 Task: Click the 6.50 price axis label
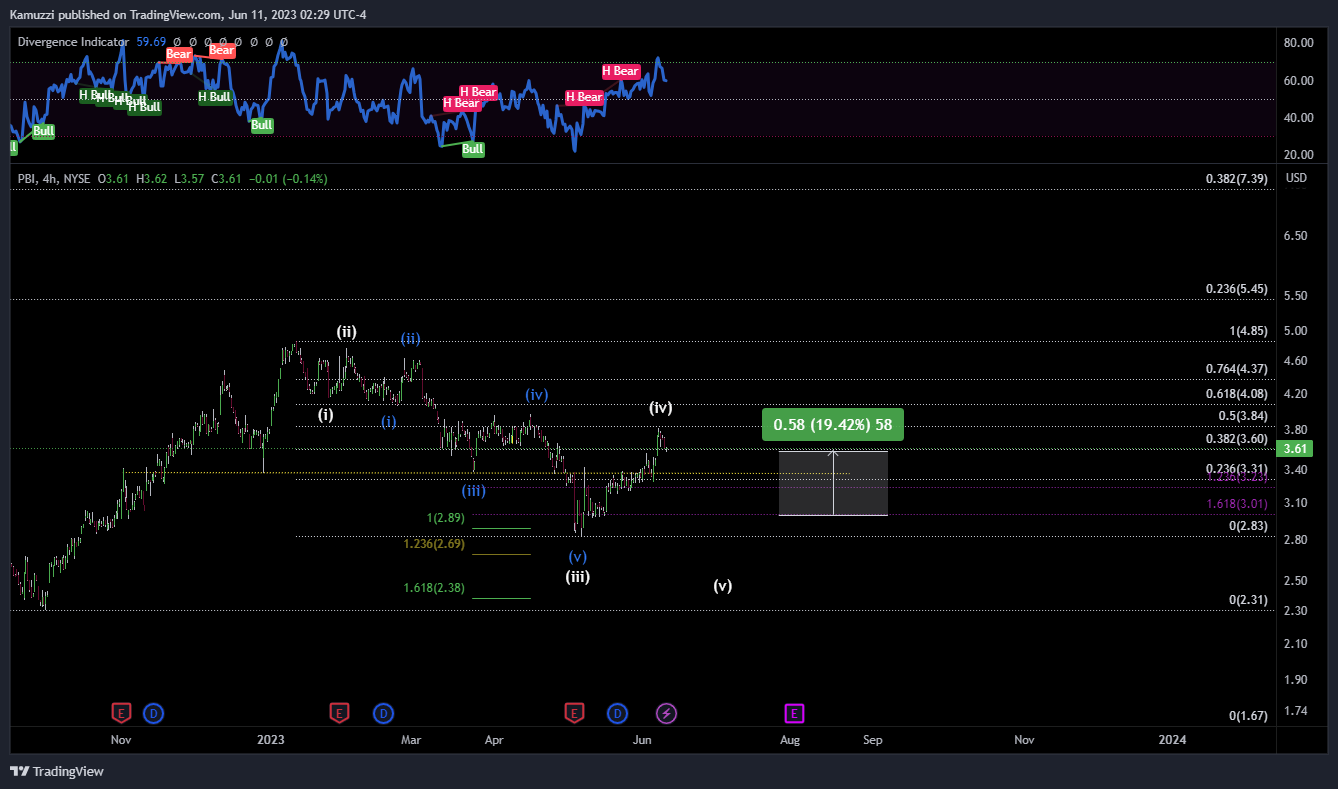click(x=1295, y=236)
